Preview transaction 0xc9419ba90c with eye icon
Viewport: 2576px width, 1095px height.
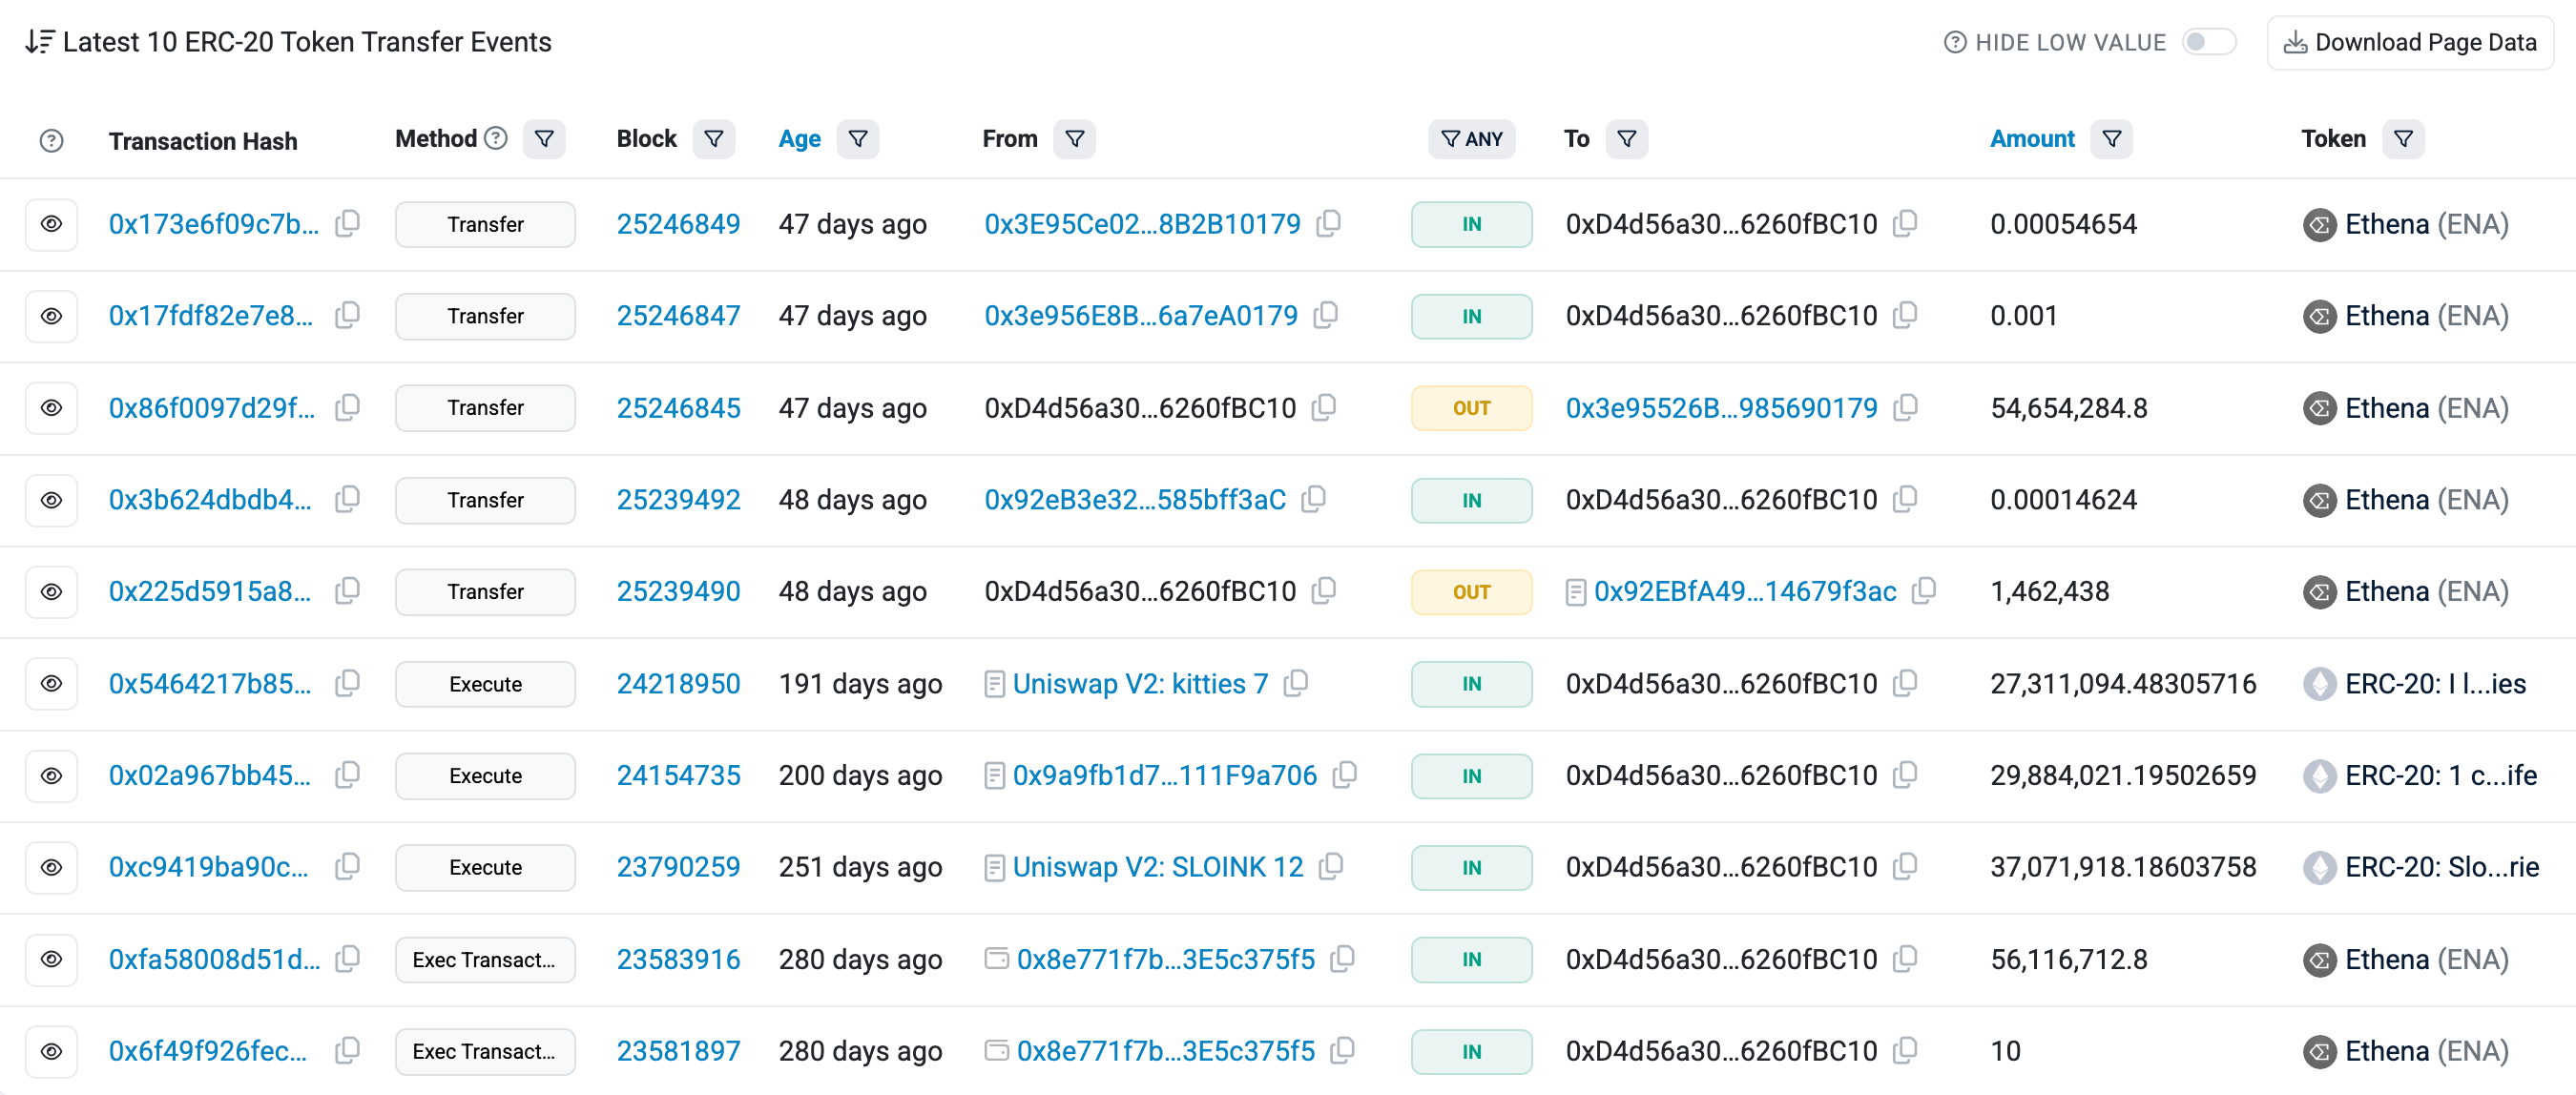[51, 867]
